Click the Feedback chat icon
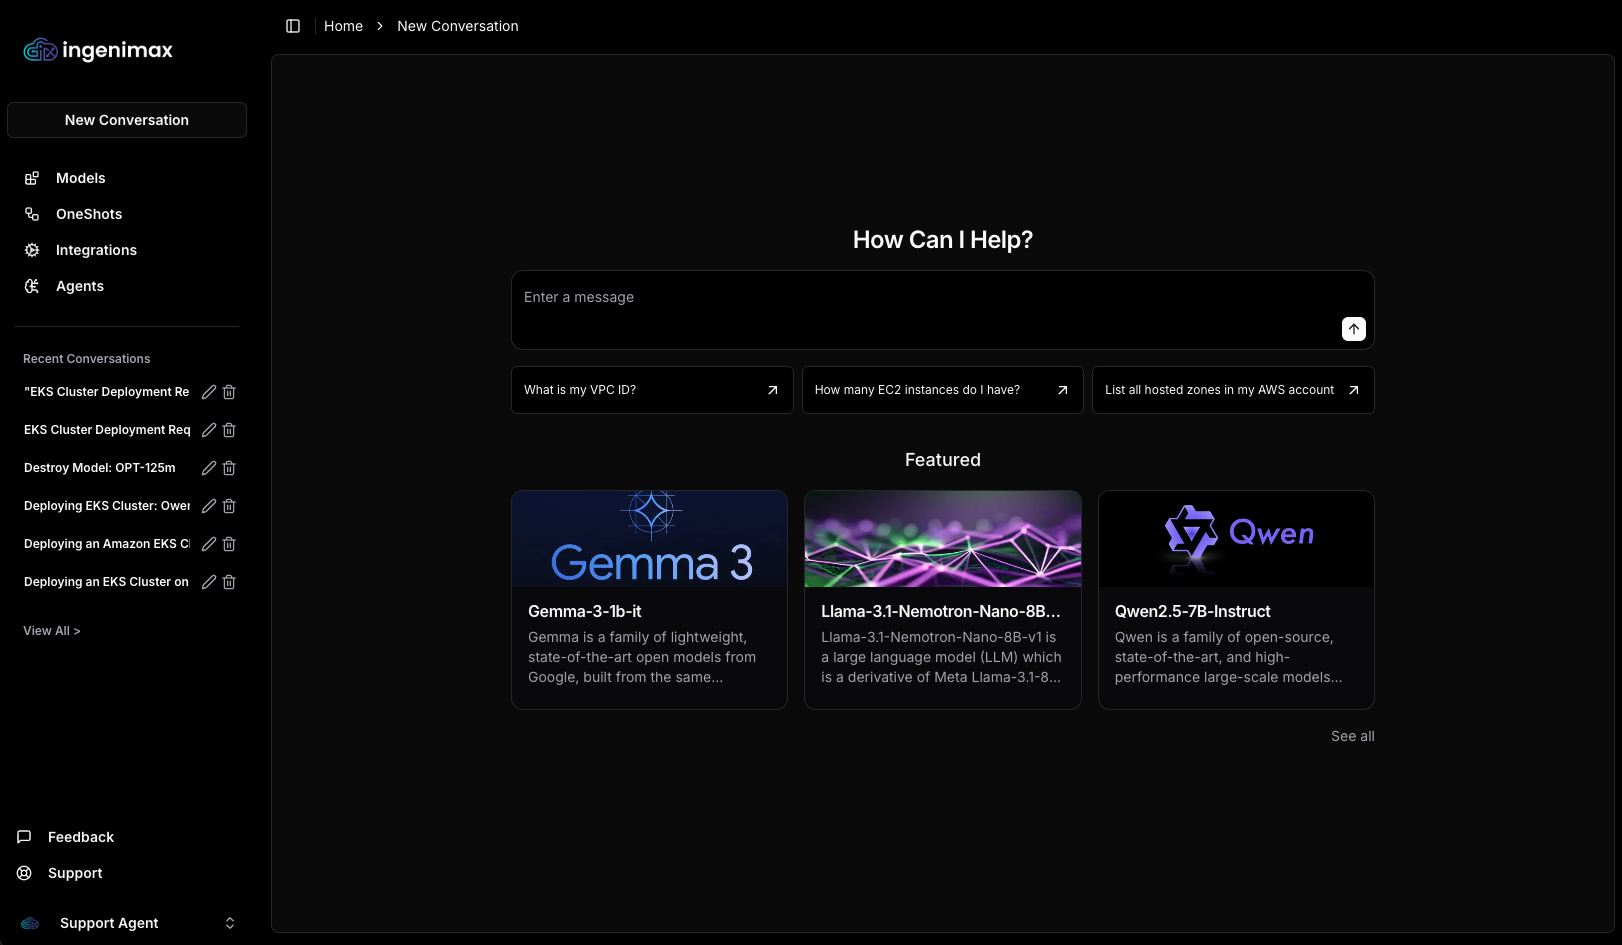Viewport: 1622px width, 945px height. pos(24,837)
